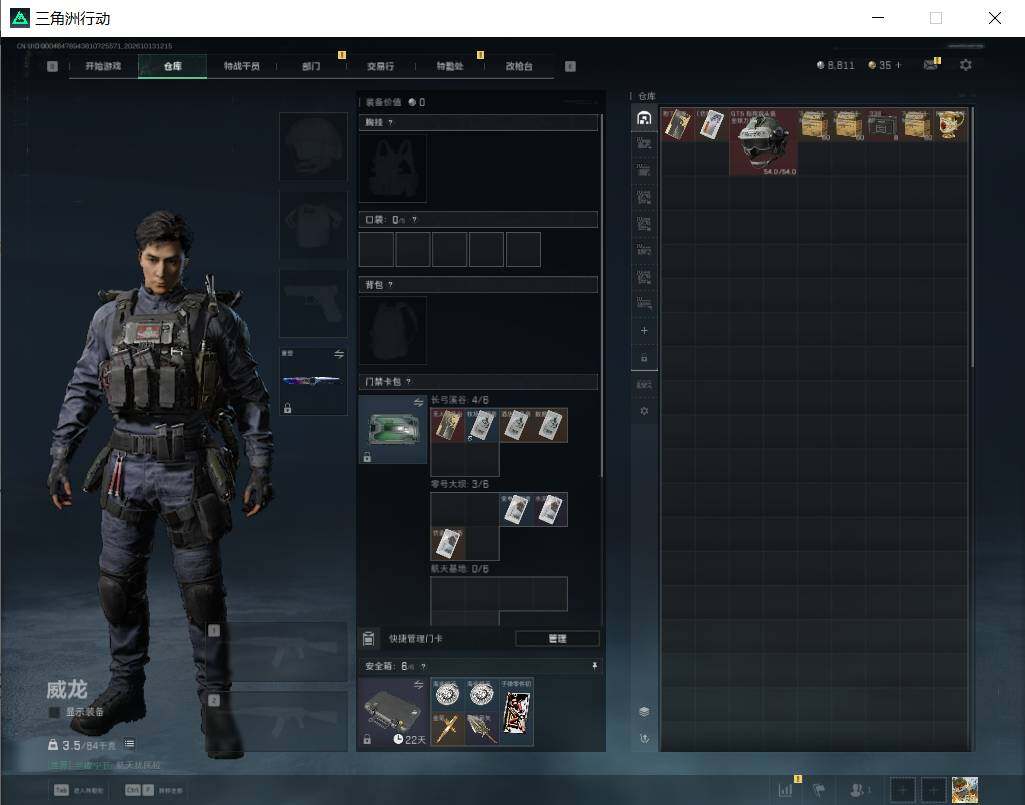Open the settings gear in top bar

click(x=966, y=65)
